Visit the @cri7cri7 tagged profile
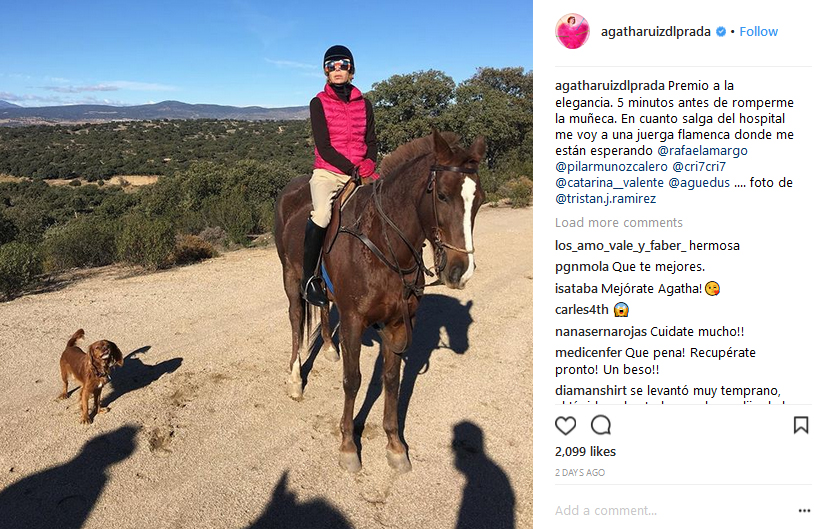 click(699, 167)
